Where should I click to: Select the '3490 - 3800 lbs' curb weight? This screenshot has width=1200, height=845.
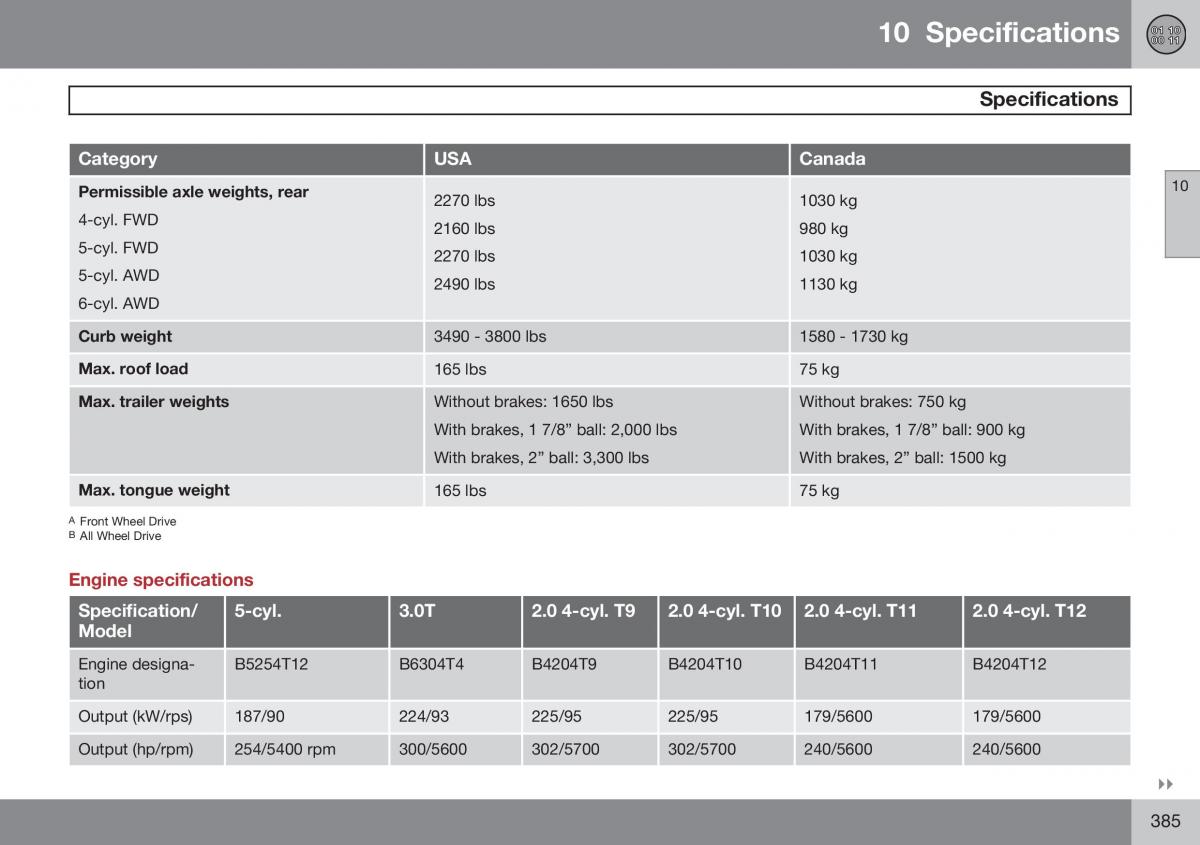click(x=490, y=337)
